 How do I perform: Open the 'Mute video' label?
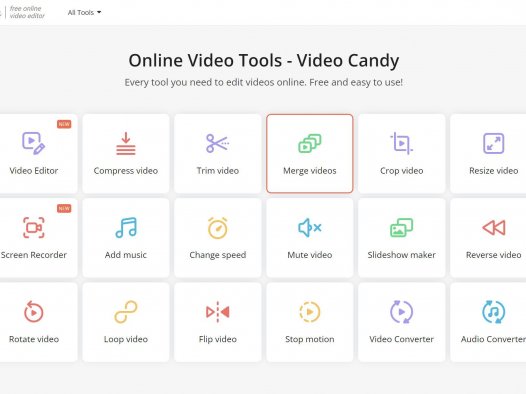pos(310,255)
